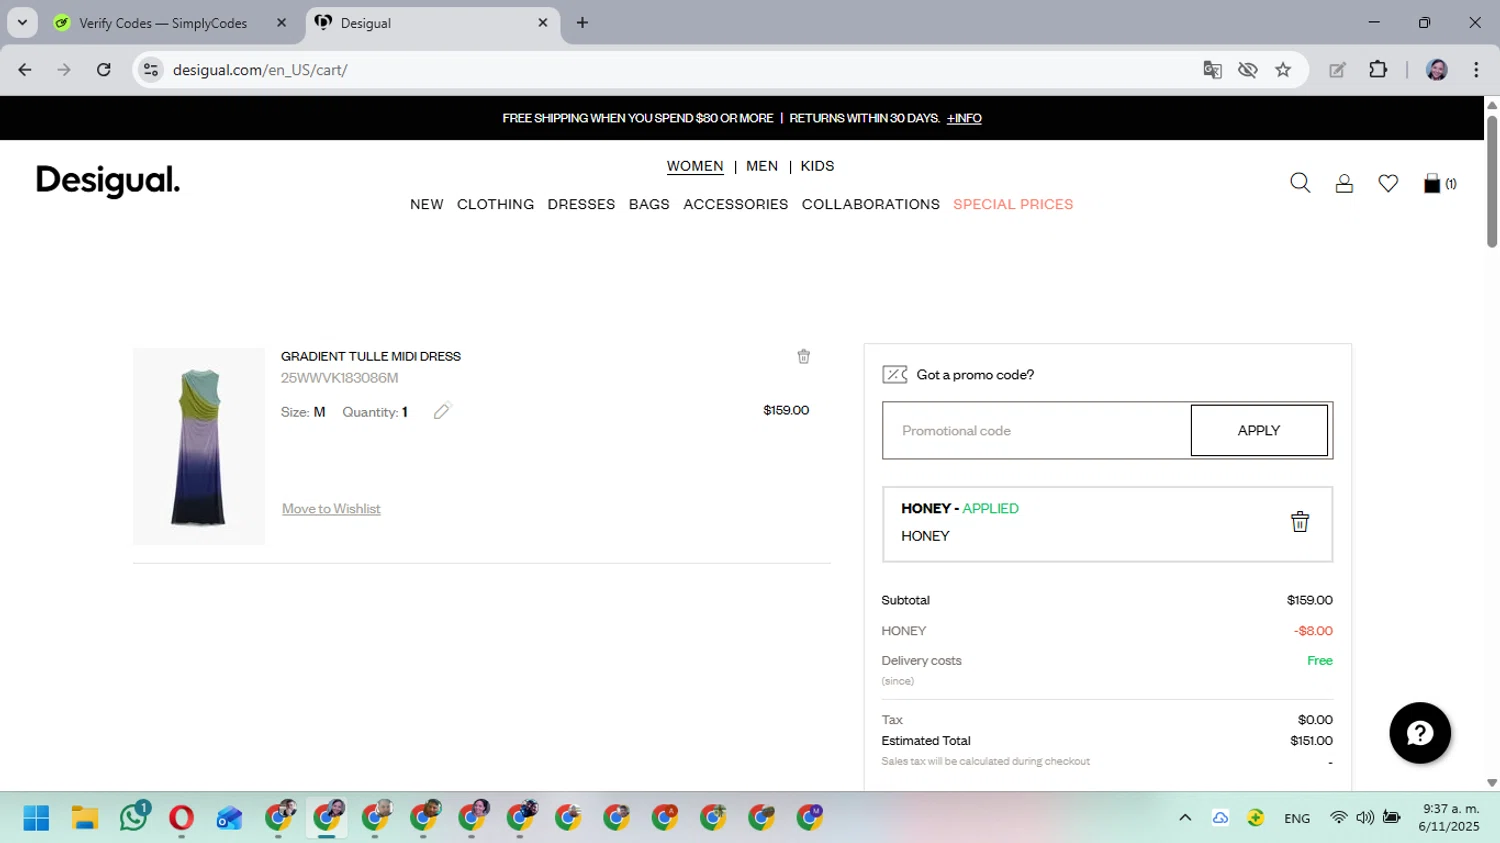Open the SPECIAL PRICES menu

click(x=1013, y=204)
